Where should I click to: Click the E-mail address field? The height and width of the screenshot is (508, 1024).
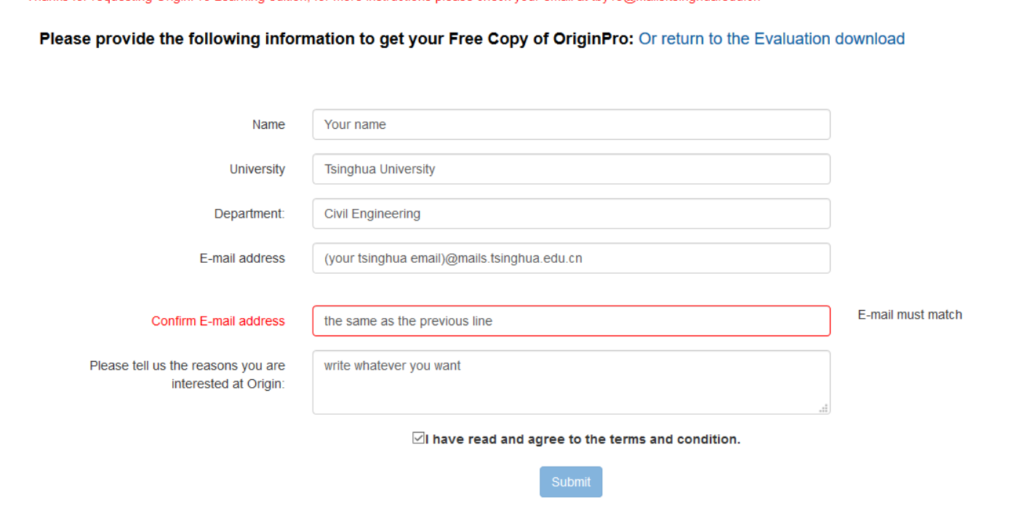pos(571,258)
